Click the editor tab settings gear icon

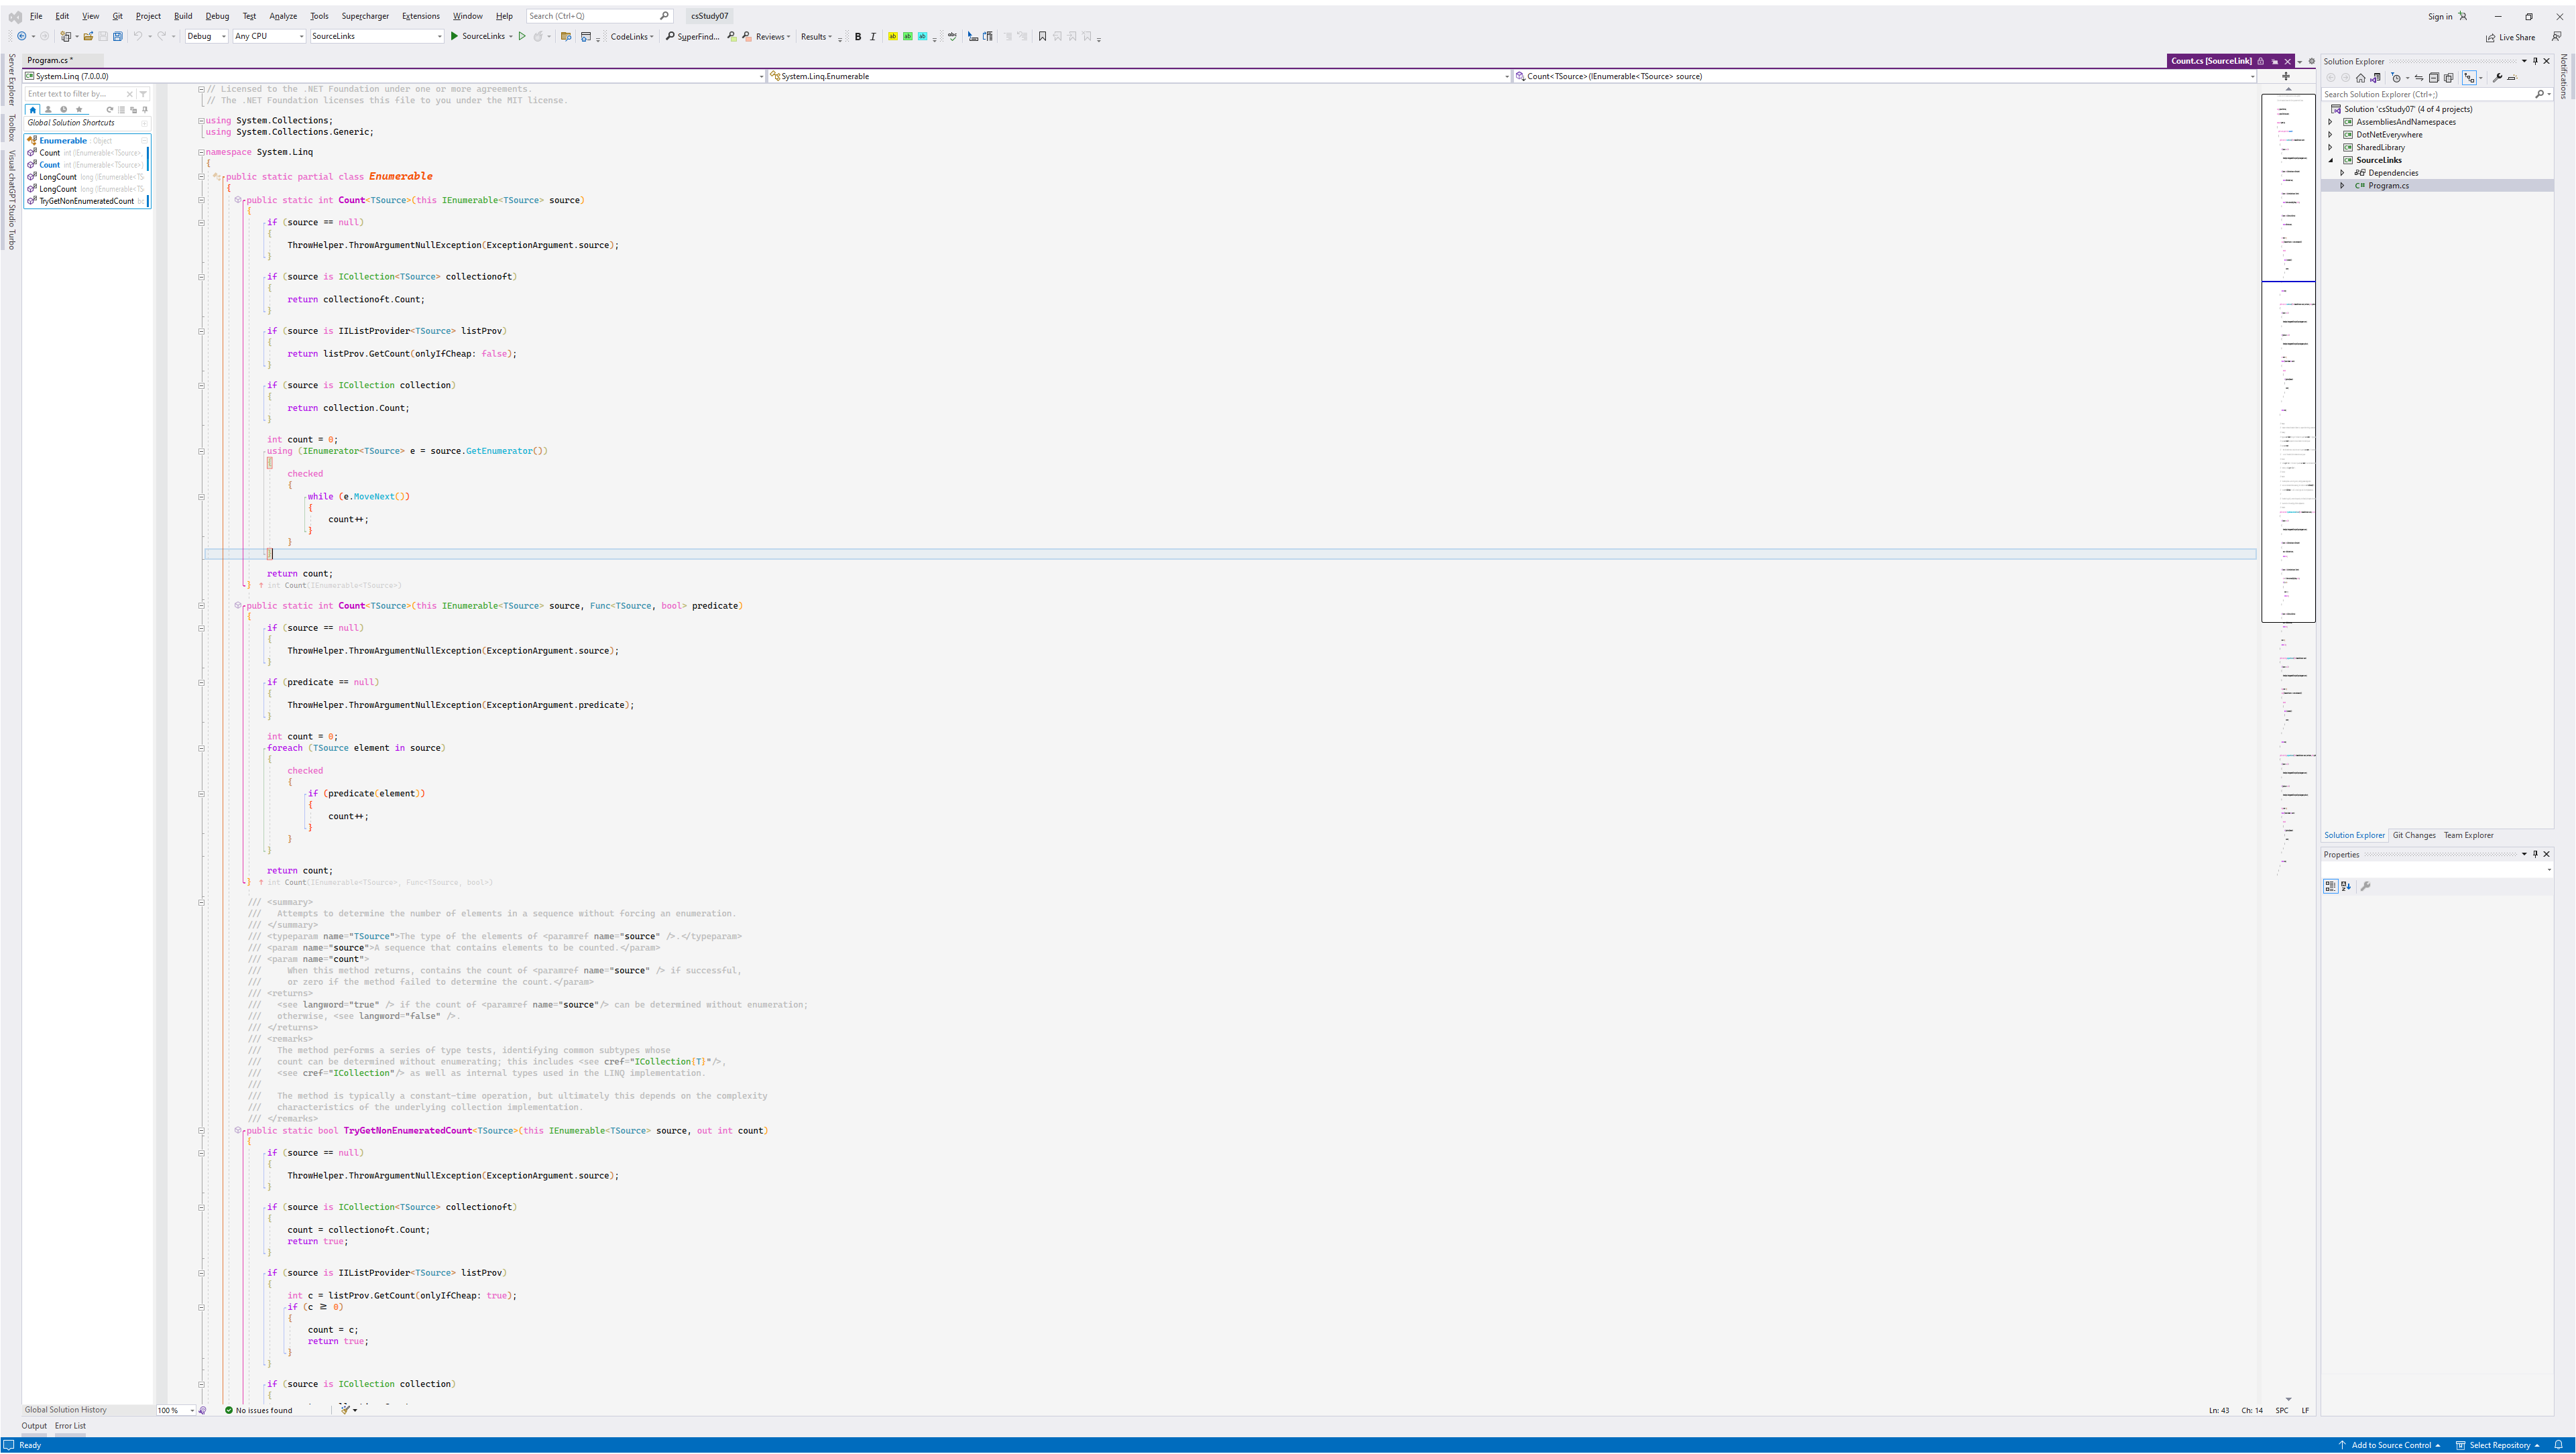[2311, 61]
